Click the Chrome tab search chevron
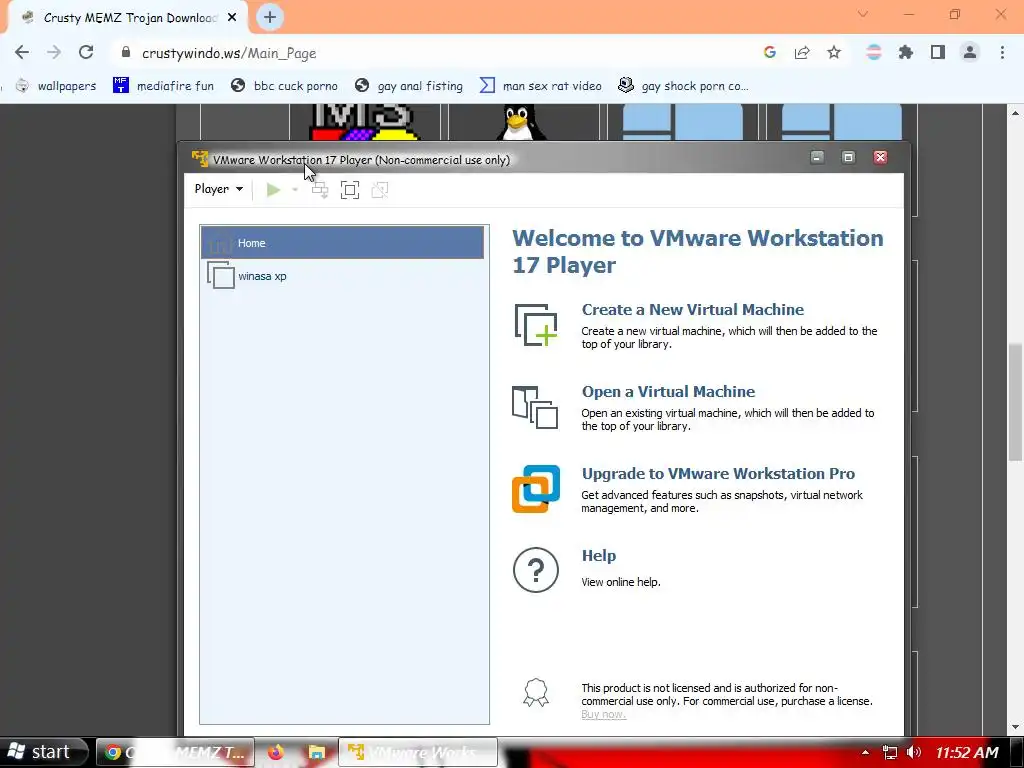The image size is (1024, 768). click(x=863, y=14)
